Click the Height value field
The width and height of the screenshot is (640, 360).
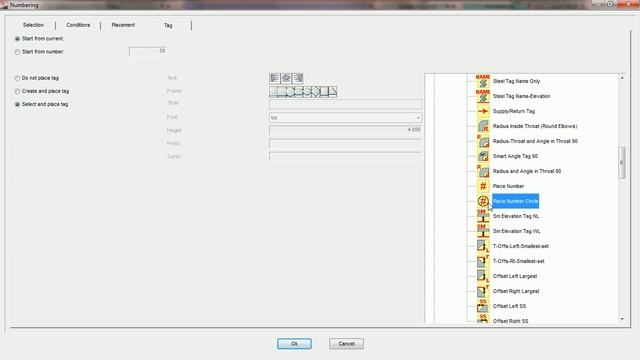(345, 130)
